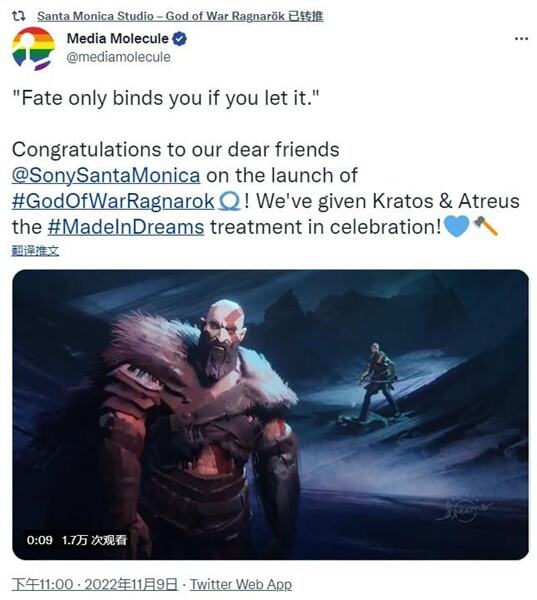
Task: Open the @SonySantaMonica mention
Action: pos(106,175)
